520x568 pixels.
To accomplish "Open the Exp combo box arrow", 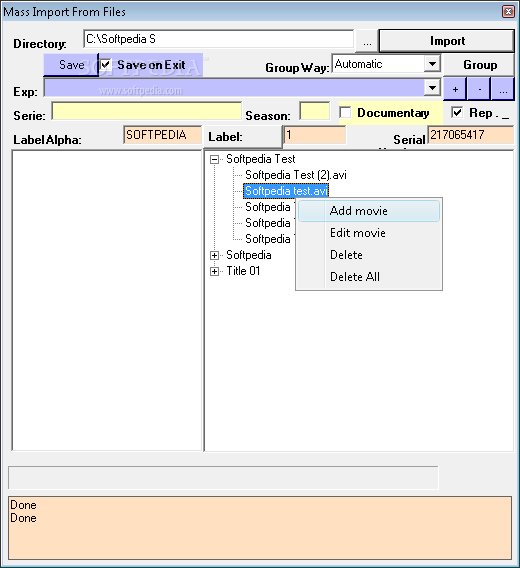I will click(432, 88).
